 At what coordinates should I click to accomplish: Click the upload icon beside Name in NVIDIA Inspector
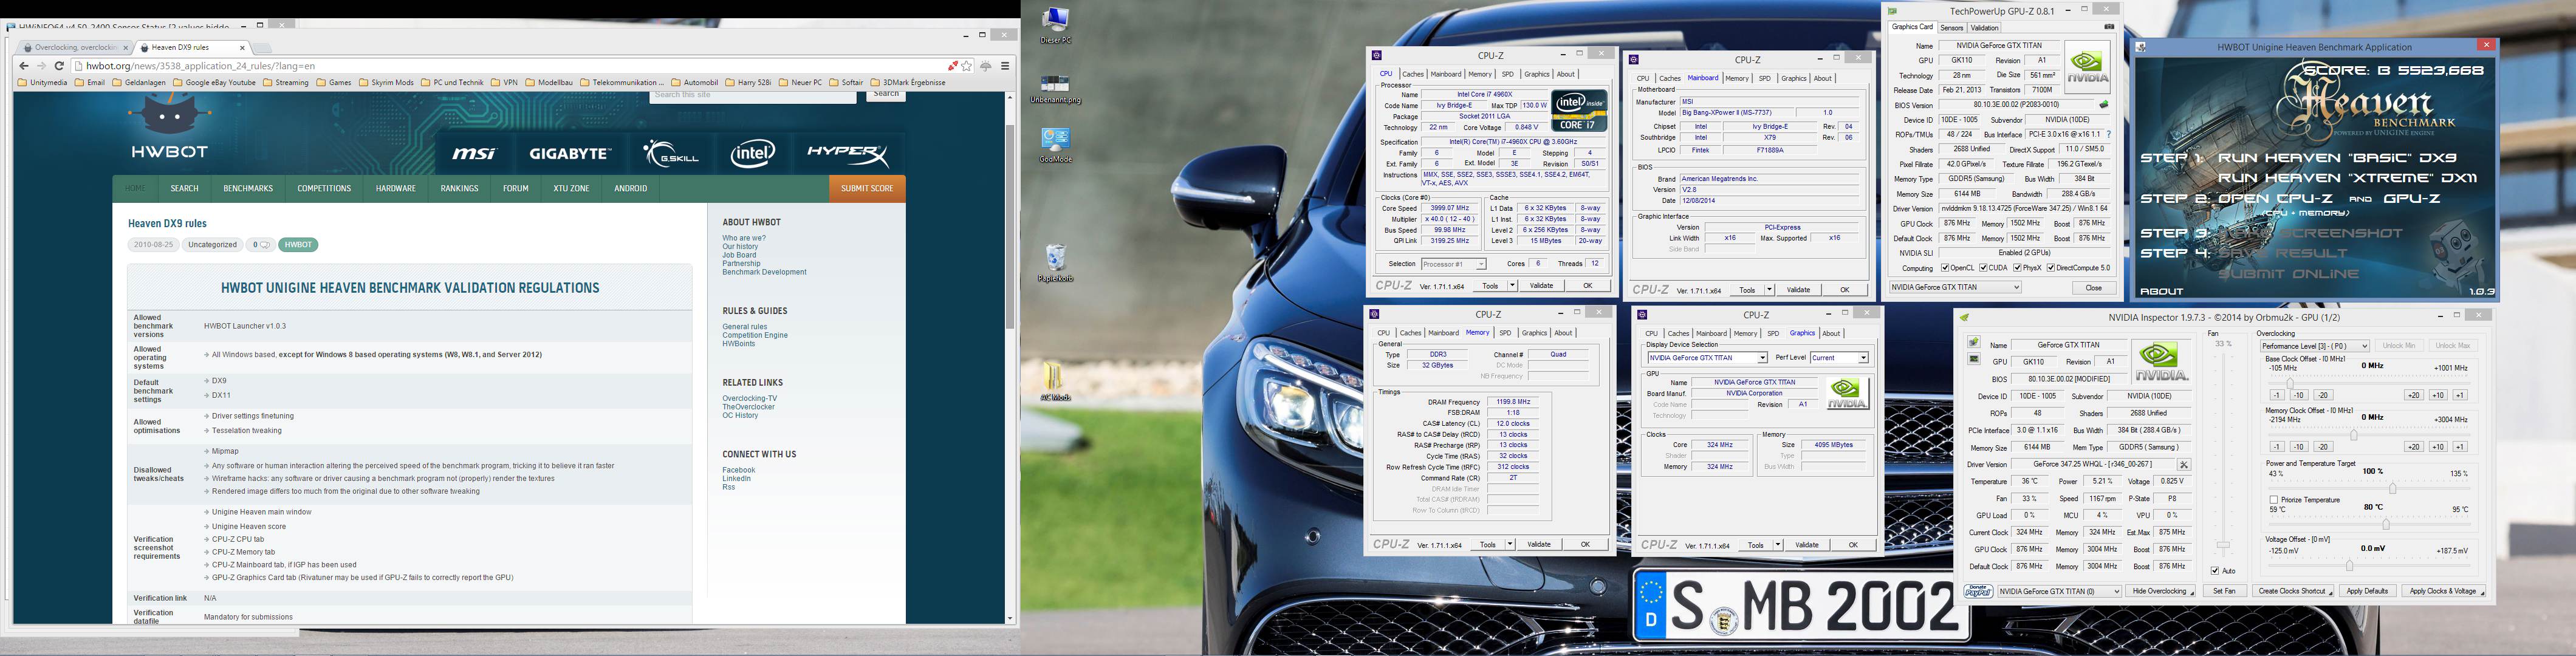pos(1974,343)
